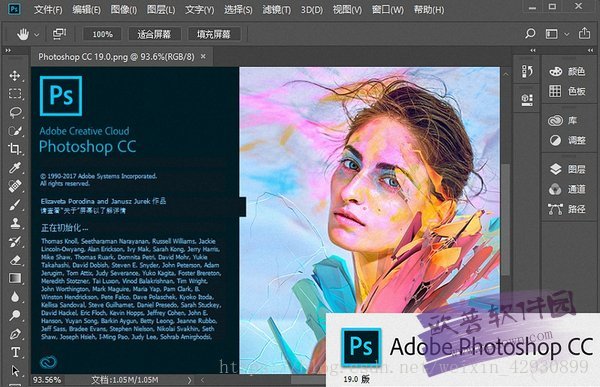Click the workspace layout icon
This screenshot has height=387, width=600.
coord(551,34)
